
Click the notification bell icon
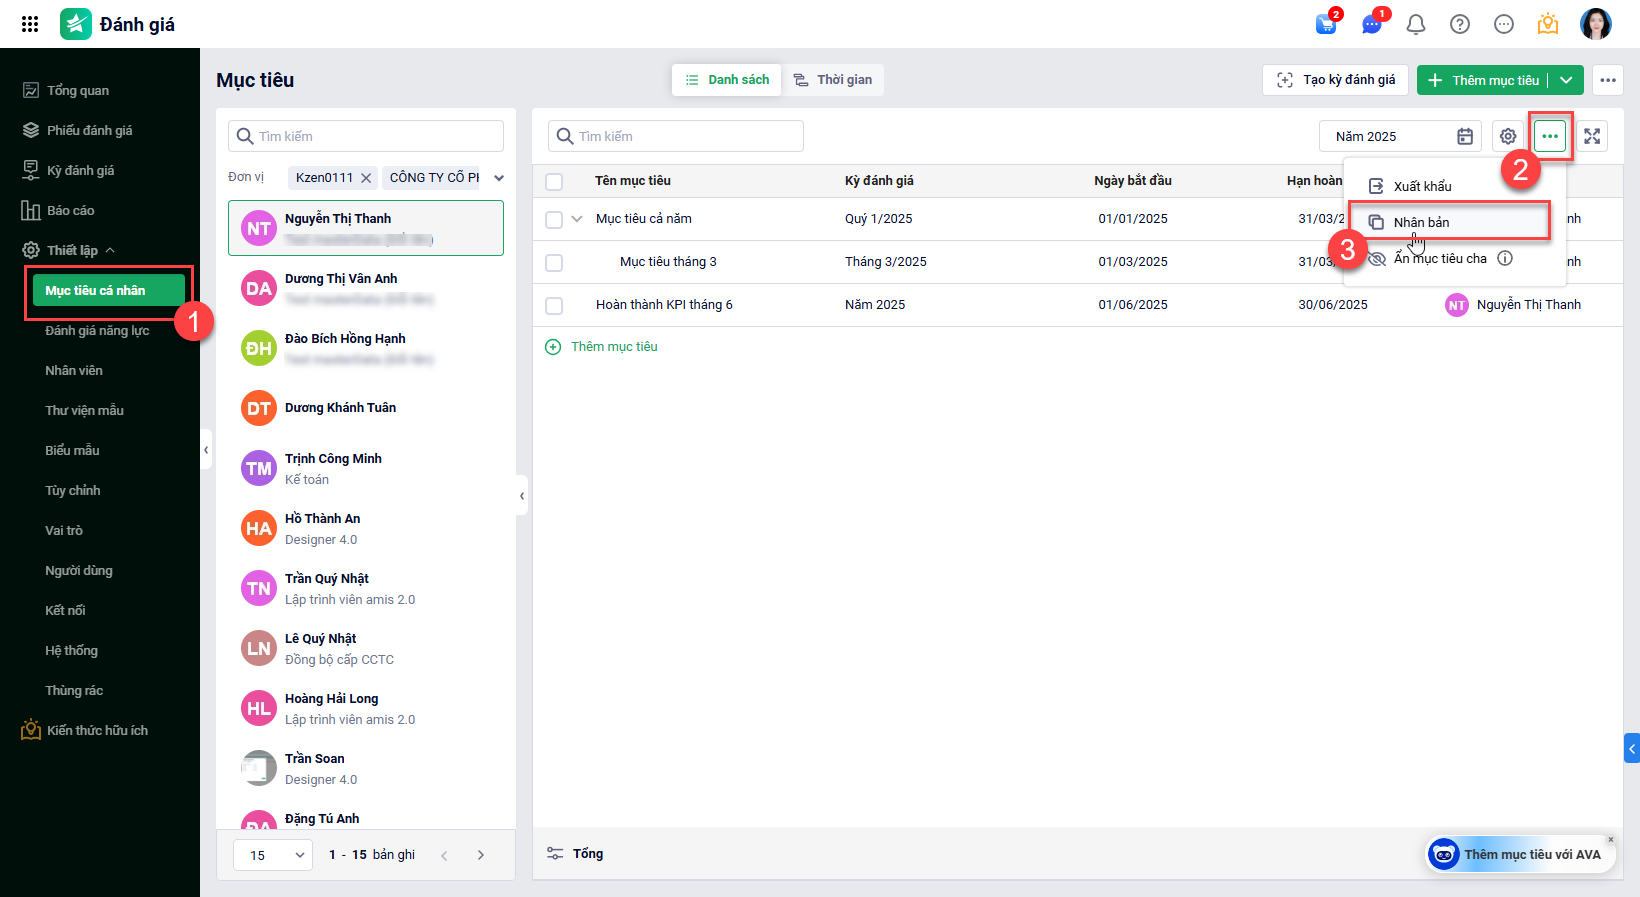pos(1416,24)
